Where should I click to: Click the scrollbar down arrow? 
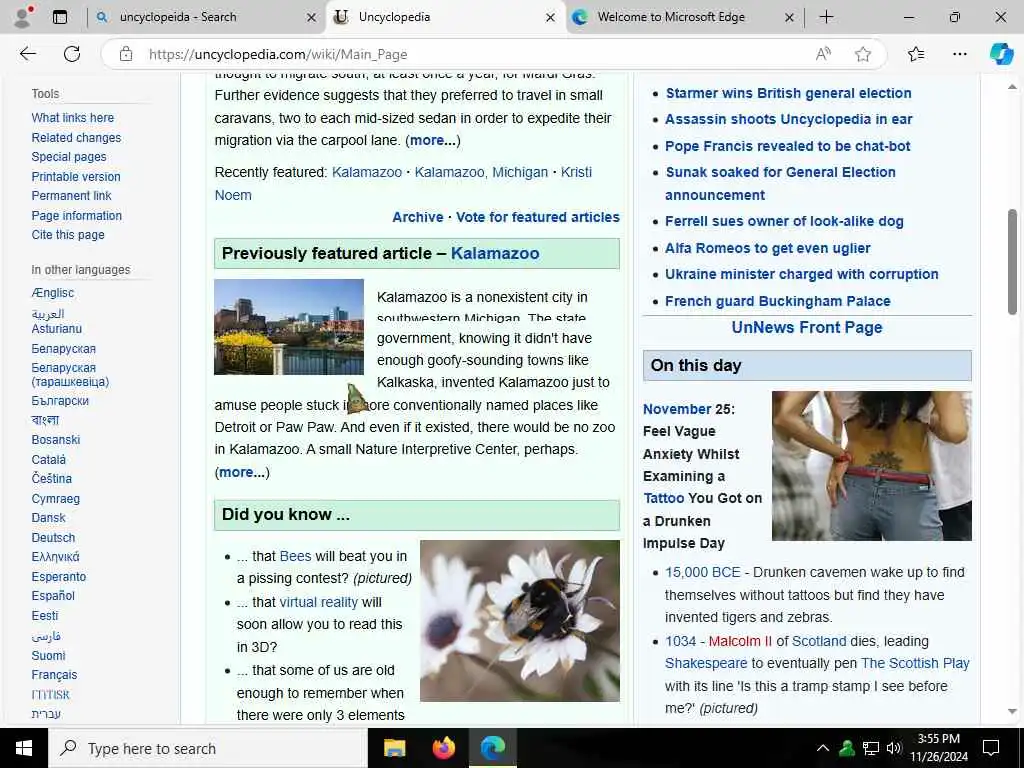[x=1012, y=712]
